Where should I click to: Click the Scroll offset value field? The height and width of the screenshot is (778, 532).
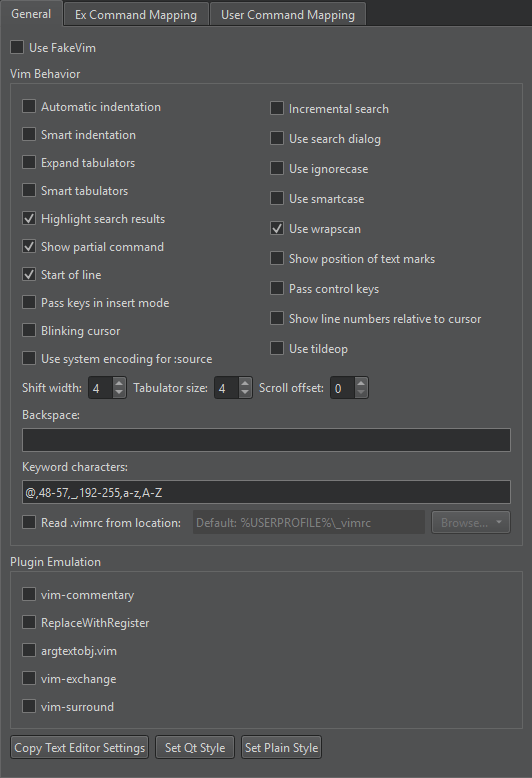[x=343, y=388]
